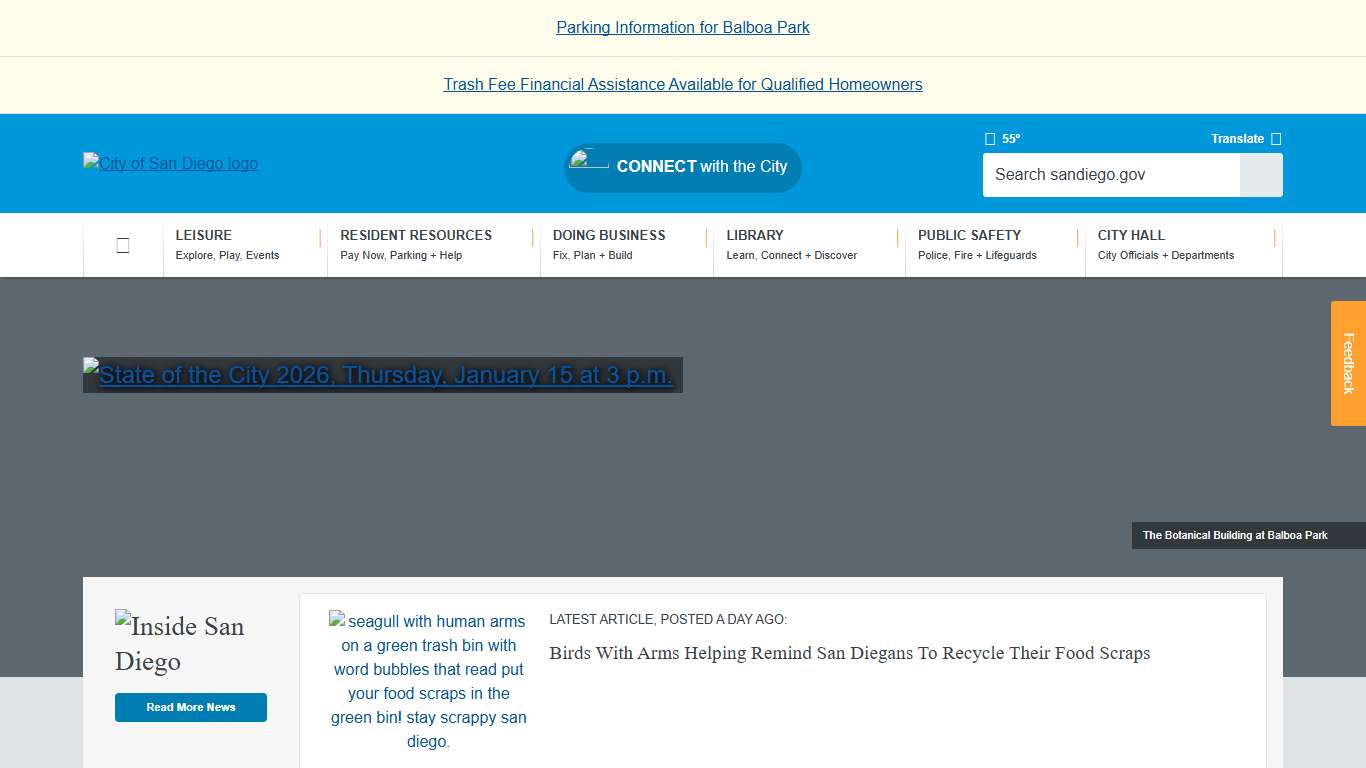Click the Read More News button
The width and height of the screenshot is (1366, 768).
coord(190,707)
